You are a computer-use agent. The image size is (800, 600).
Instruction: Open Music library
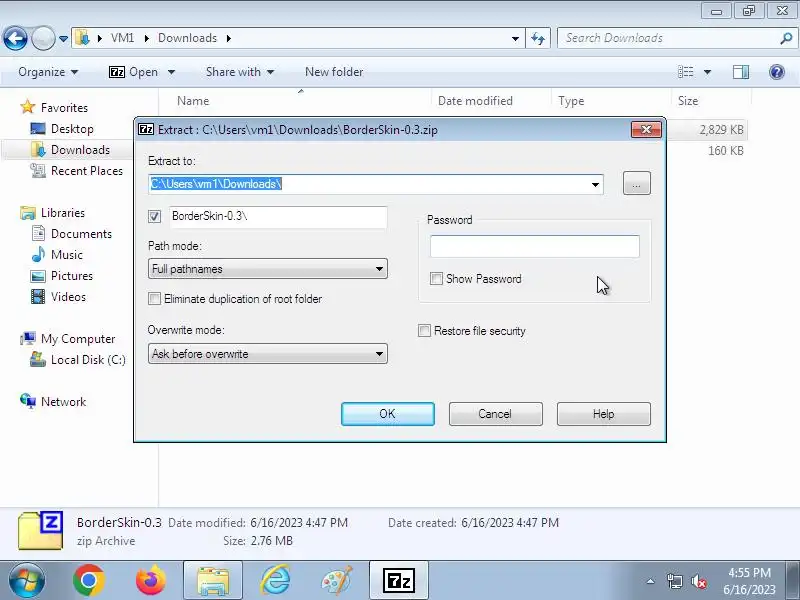pyautogui.click(x=66, y=255)
